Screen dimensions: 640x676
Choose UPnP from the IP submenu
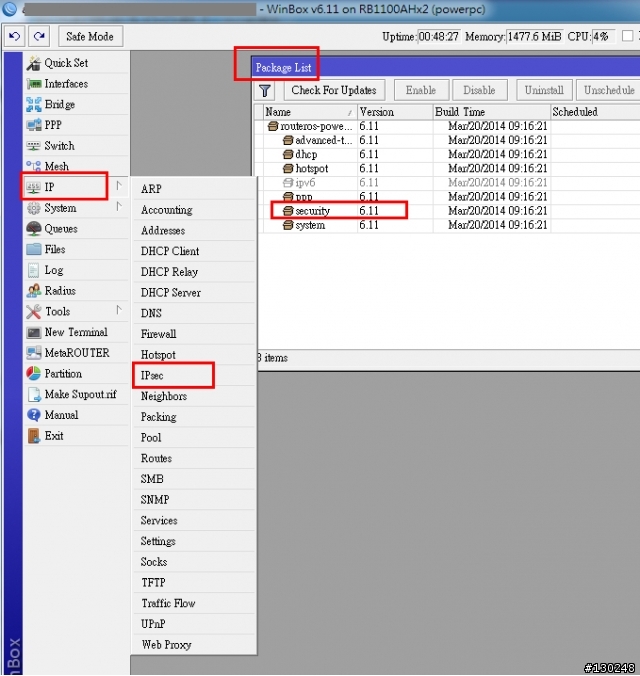pyautogui.click(x=194, y=624)
